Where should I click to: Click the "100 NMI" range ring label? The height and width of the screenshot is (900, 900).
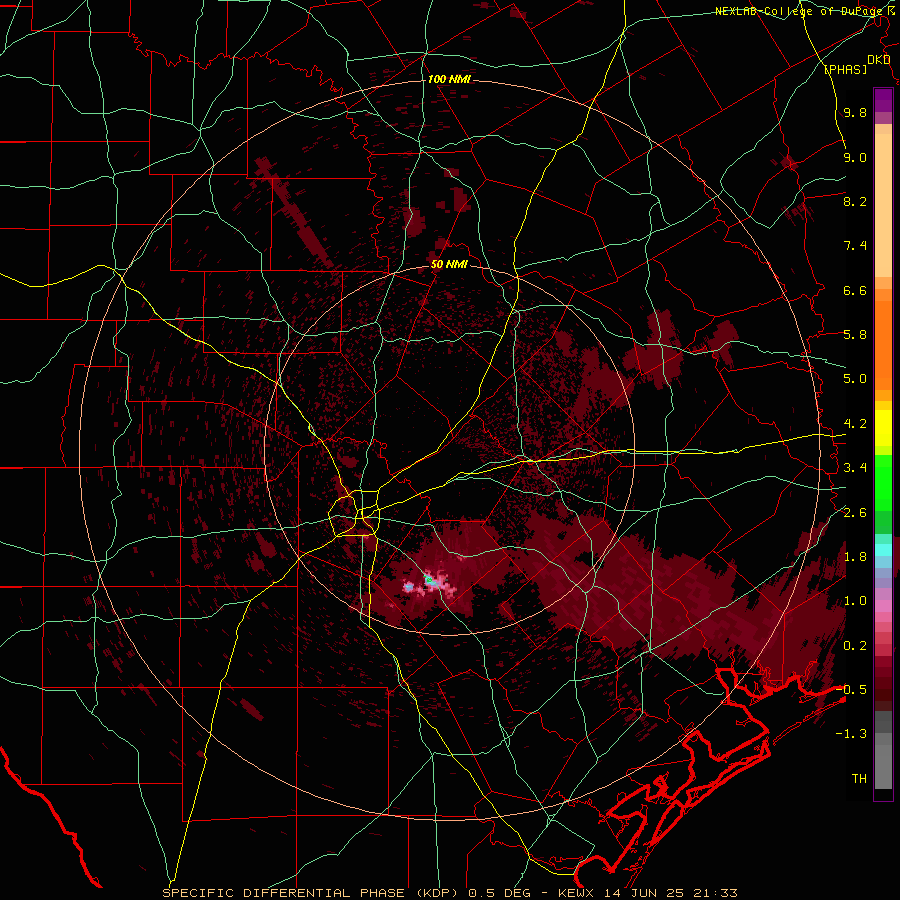point(449,79)
